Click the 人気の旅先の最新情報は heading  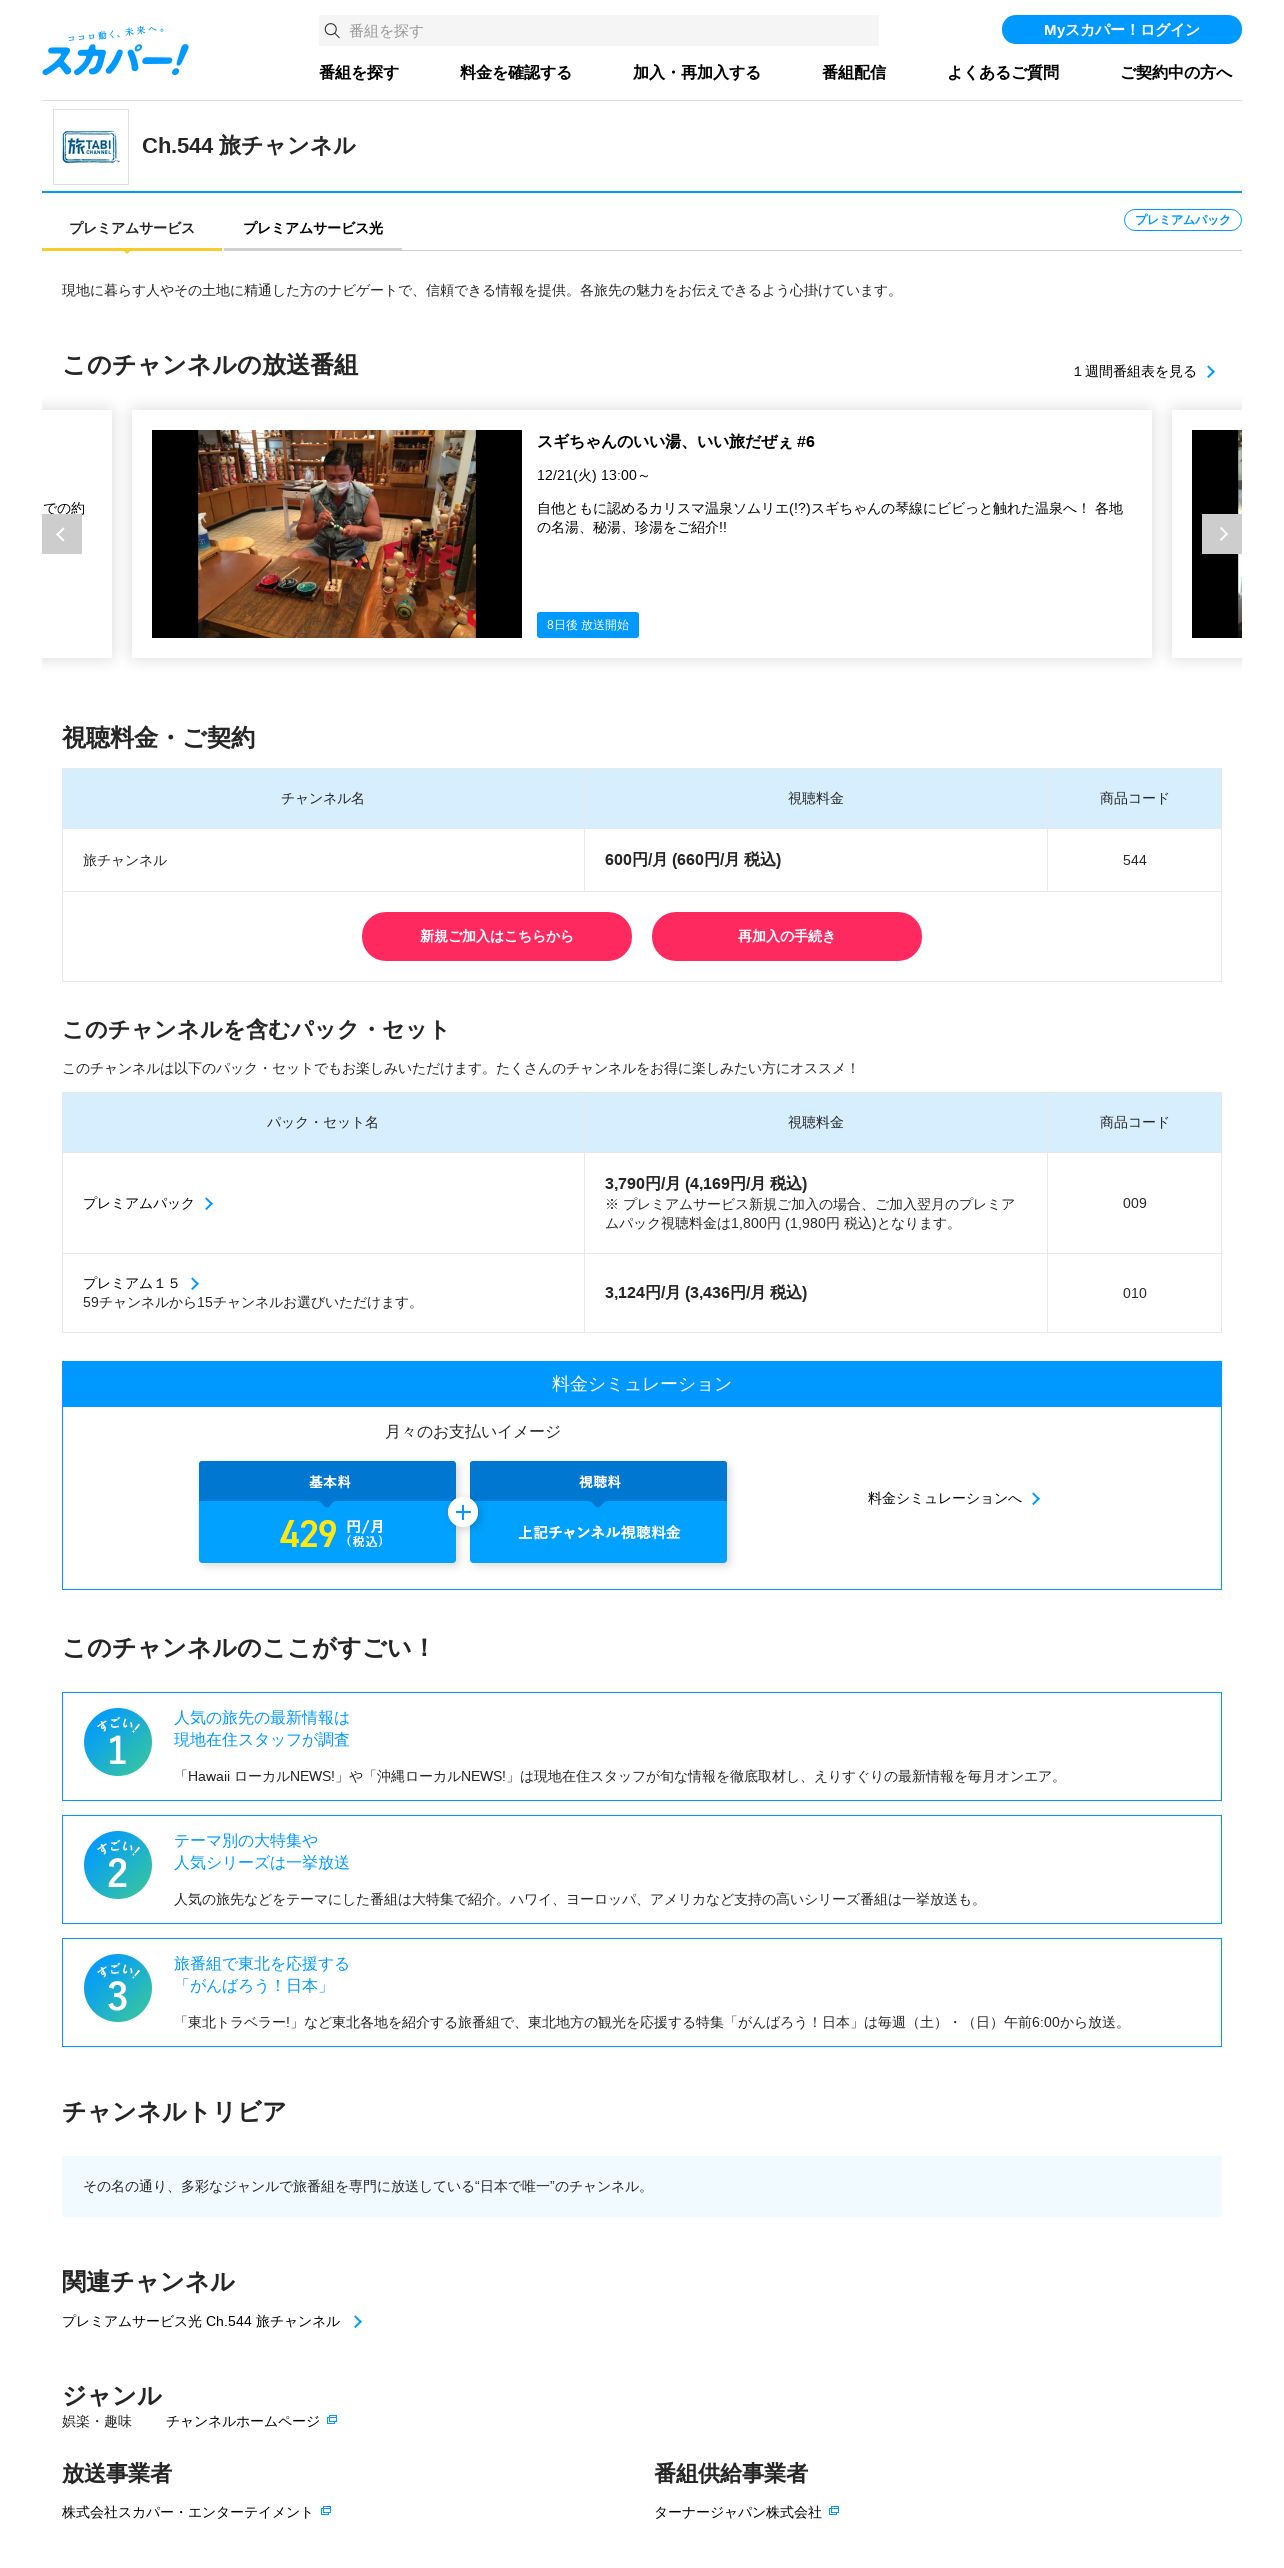[x=262, y=1718]
